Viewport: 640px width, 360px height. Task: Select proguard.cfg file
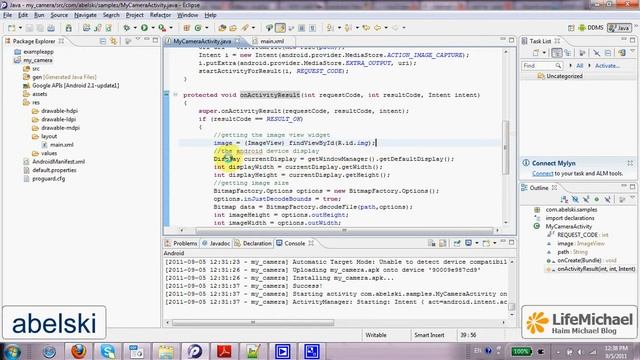(49, 179)
